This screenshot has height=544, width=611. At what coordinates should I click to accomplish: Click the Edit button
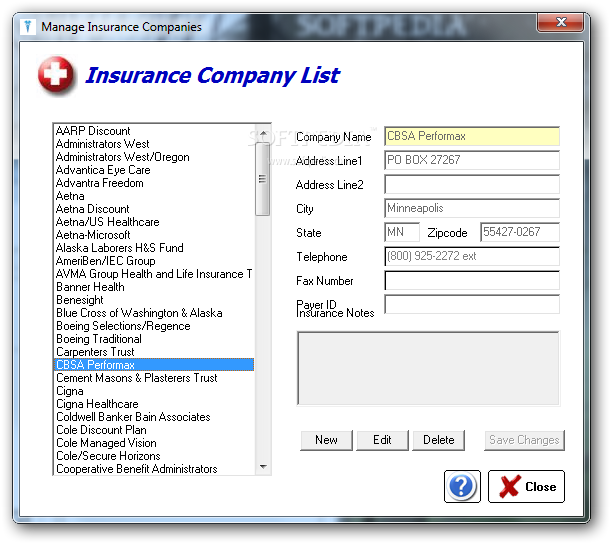point(382,440)
